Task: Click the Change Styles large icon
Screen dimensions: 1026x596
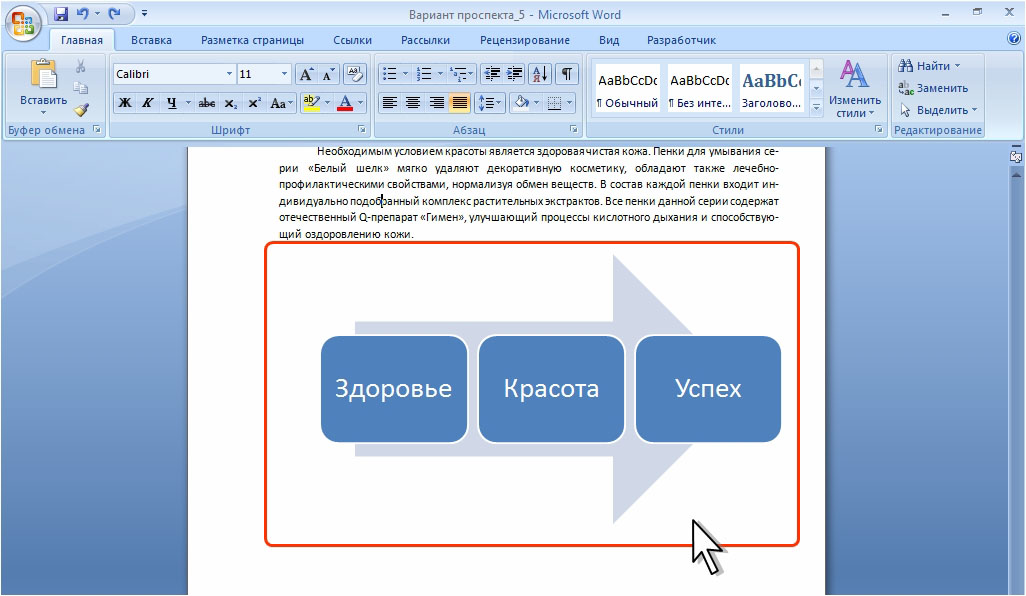Action: point(854,74)
